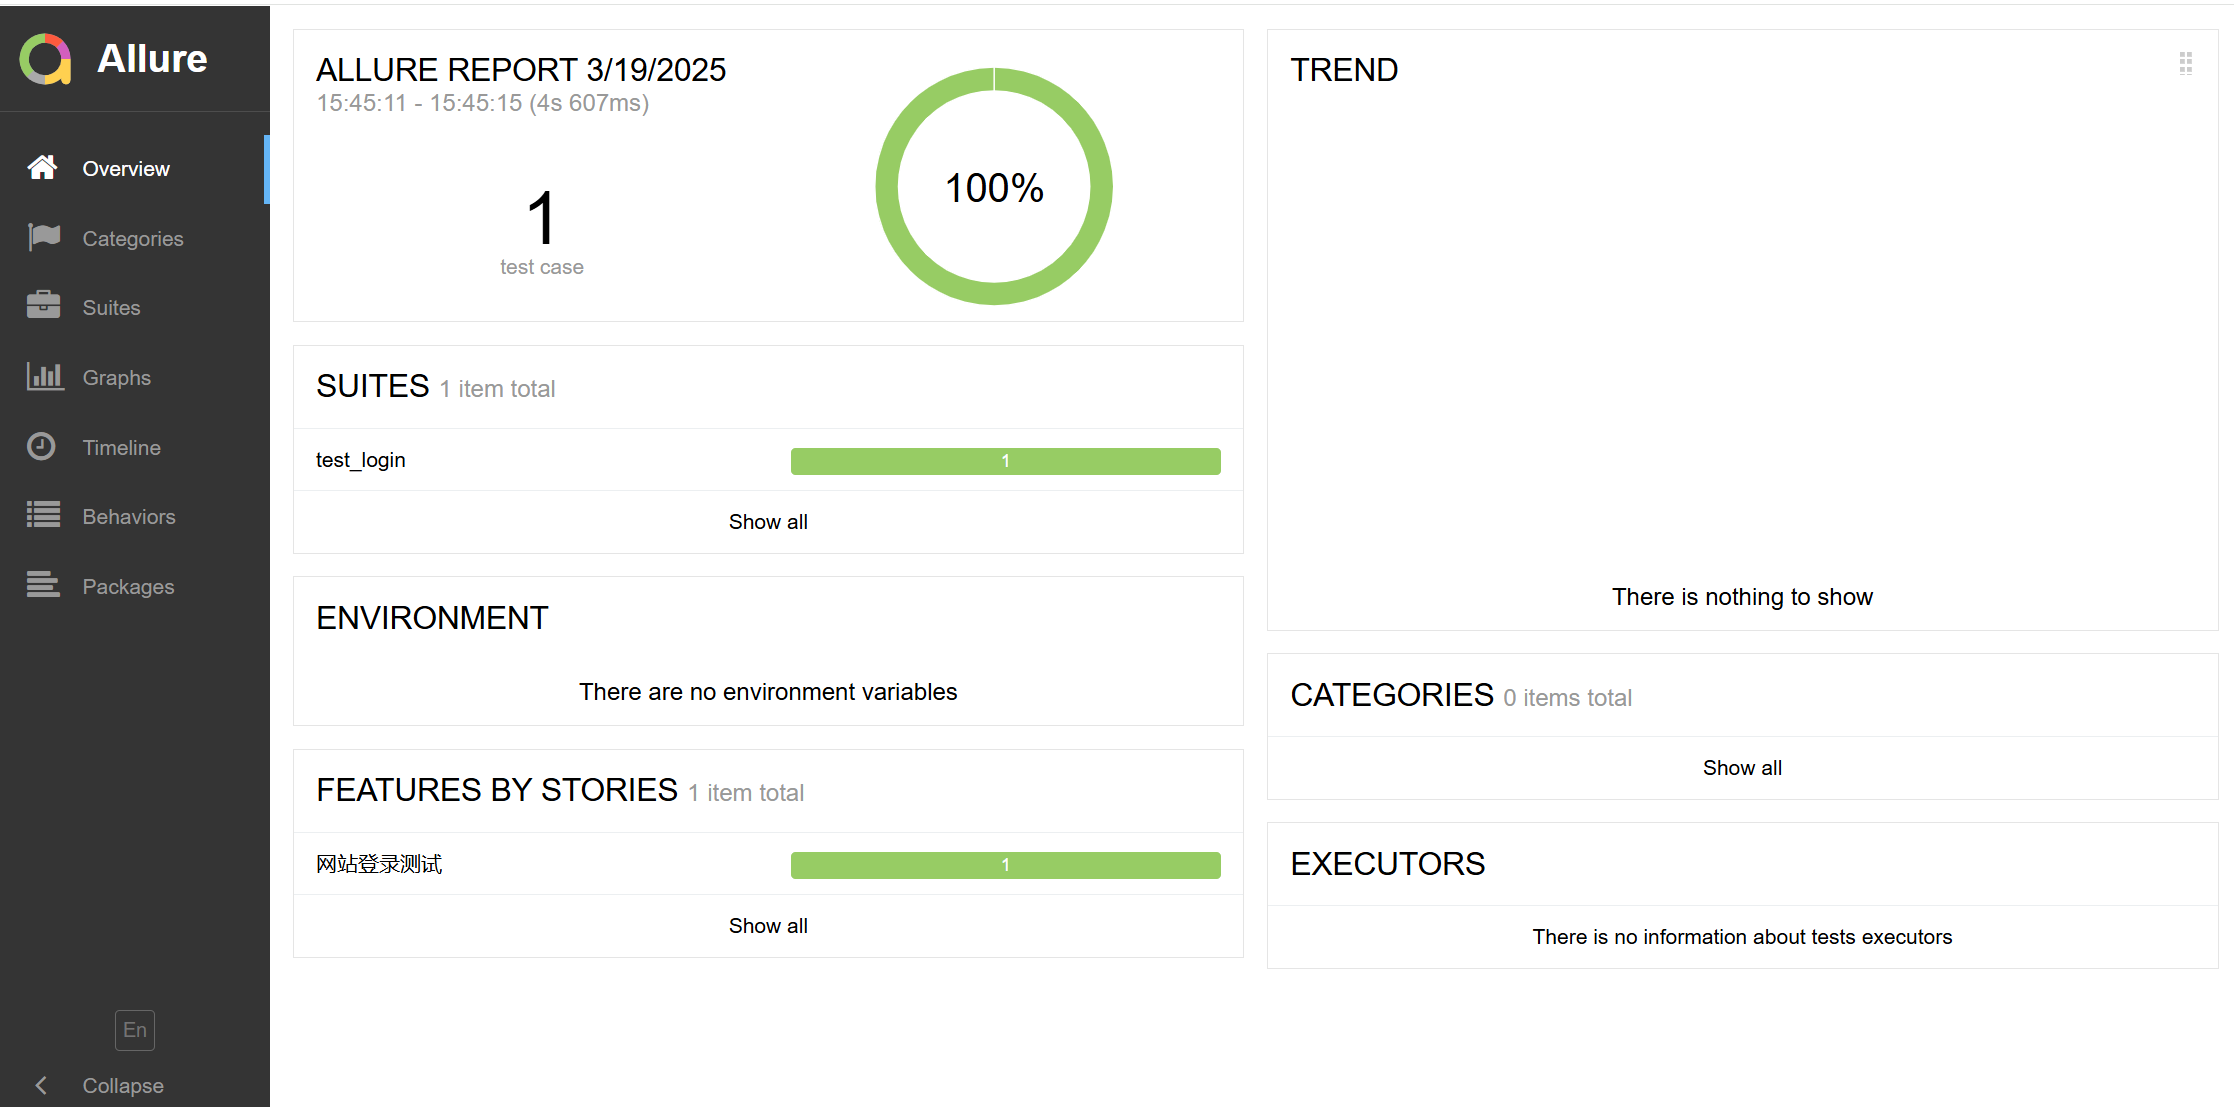This screenshot has height=1107, width=2234.
Task: Open Timeline via the clock icon
Action: point(41,446)
